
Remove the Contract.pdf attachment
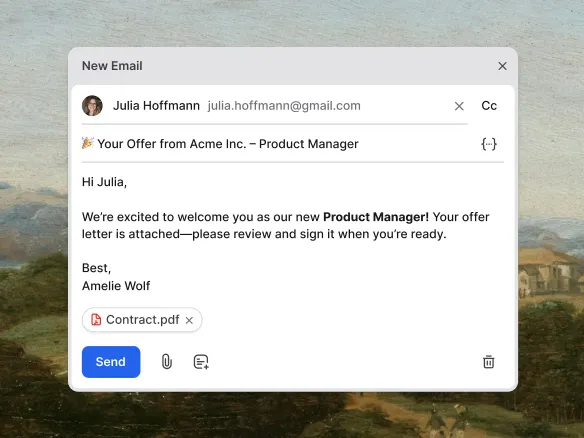coord(189,320)
